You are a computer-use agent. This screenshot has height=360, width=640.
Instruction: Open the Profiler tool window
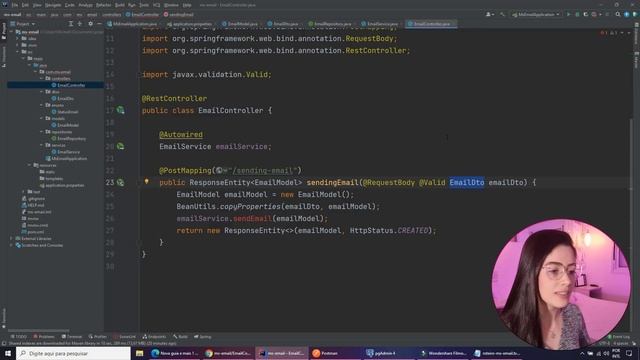coord(97,337)
